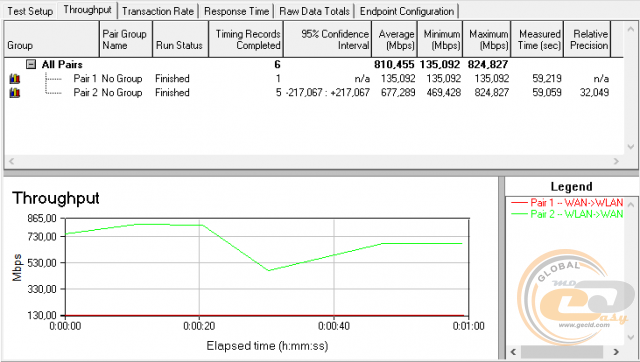Click Finished status of Pair 2
The image size is (640, 362).
172,93
